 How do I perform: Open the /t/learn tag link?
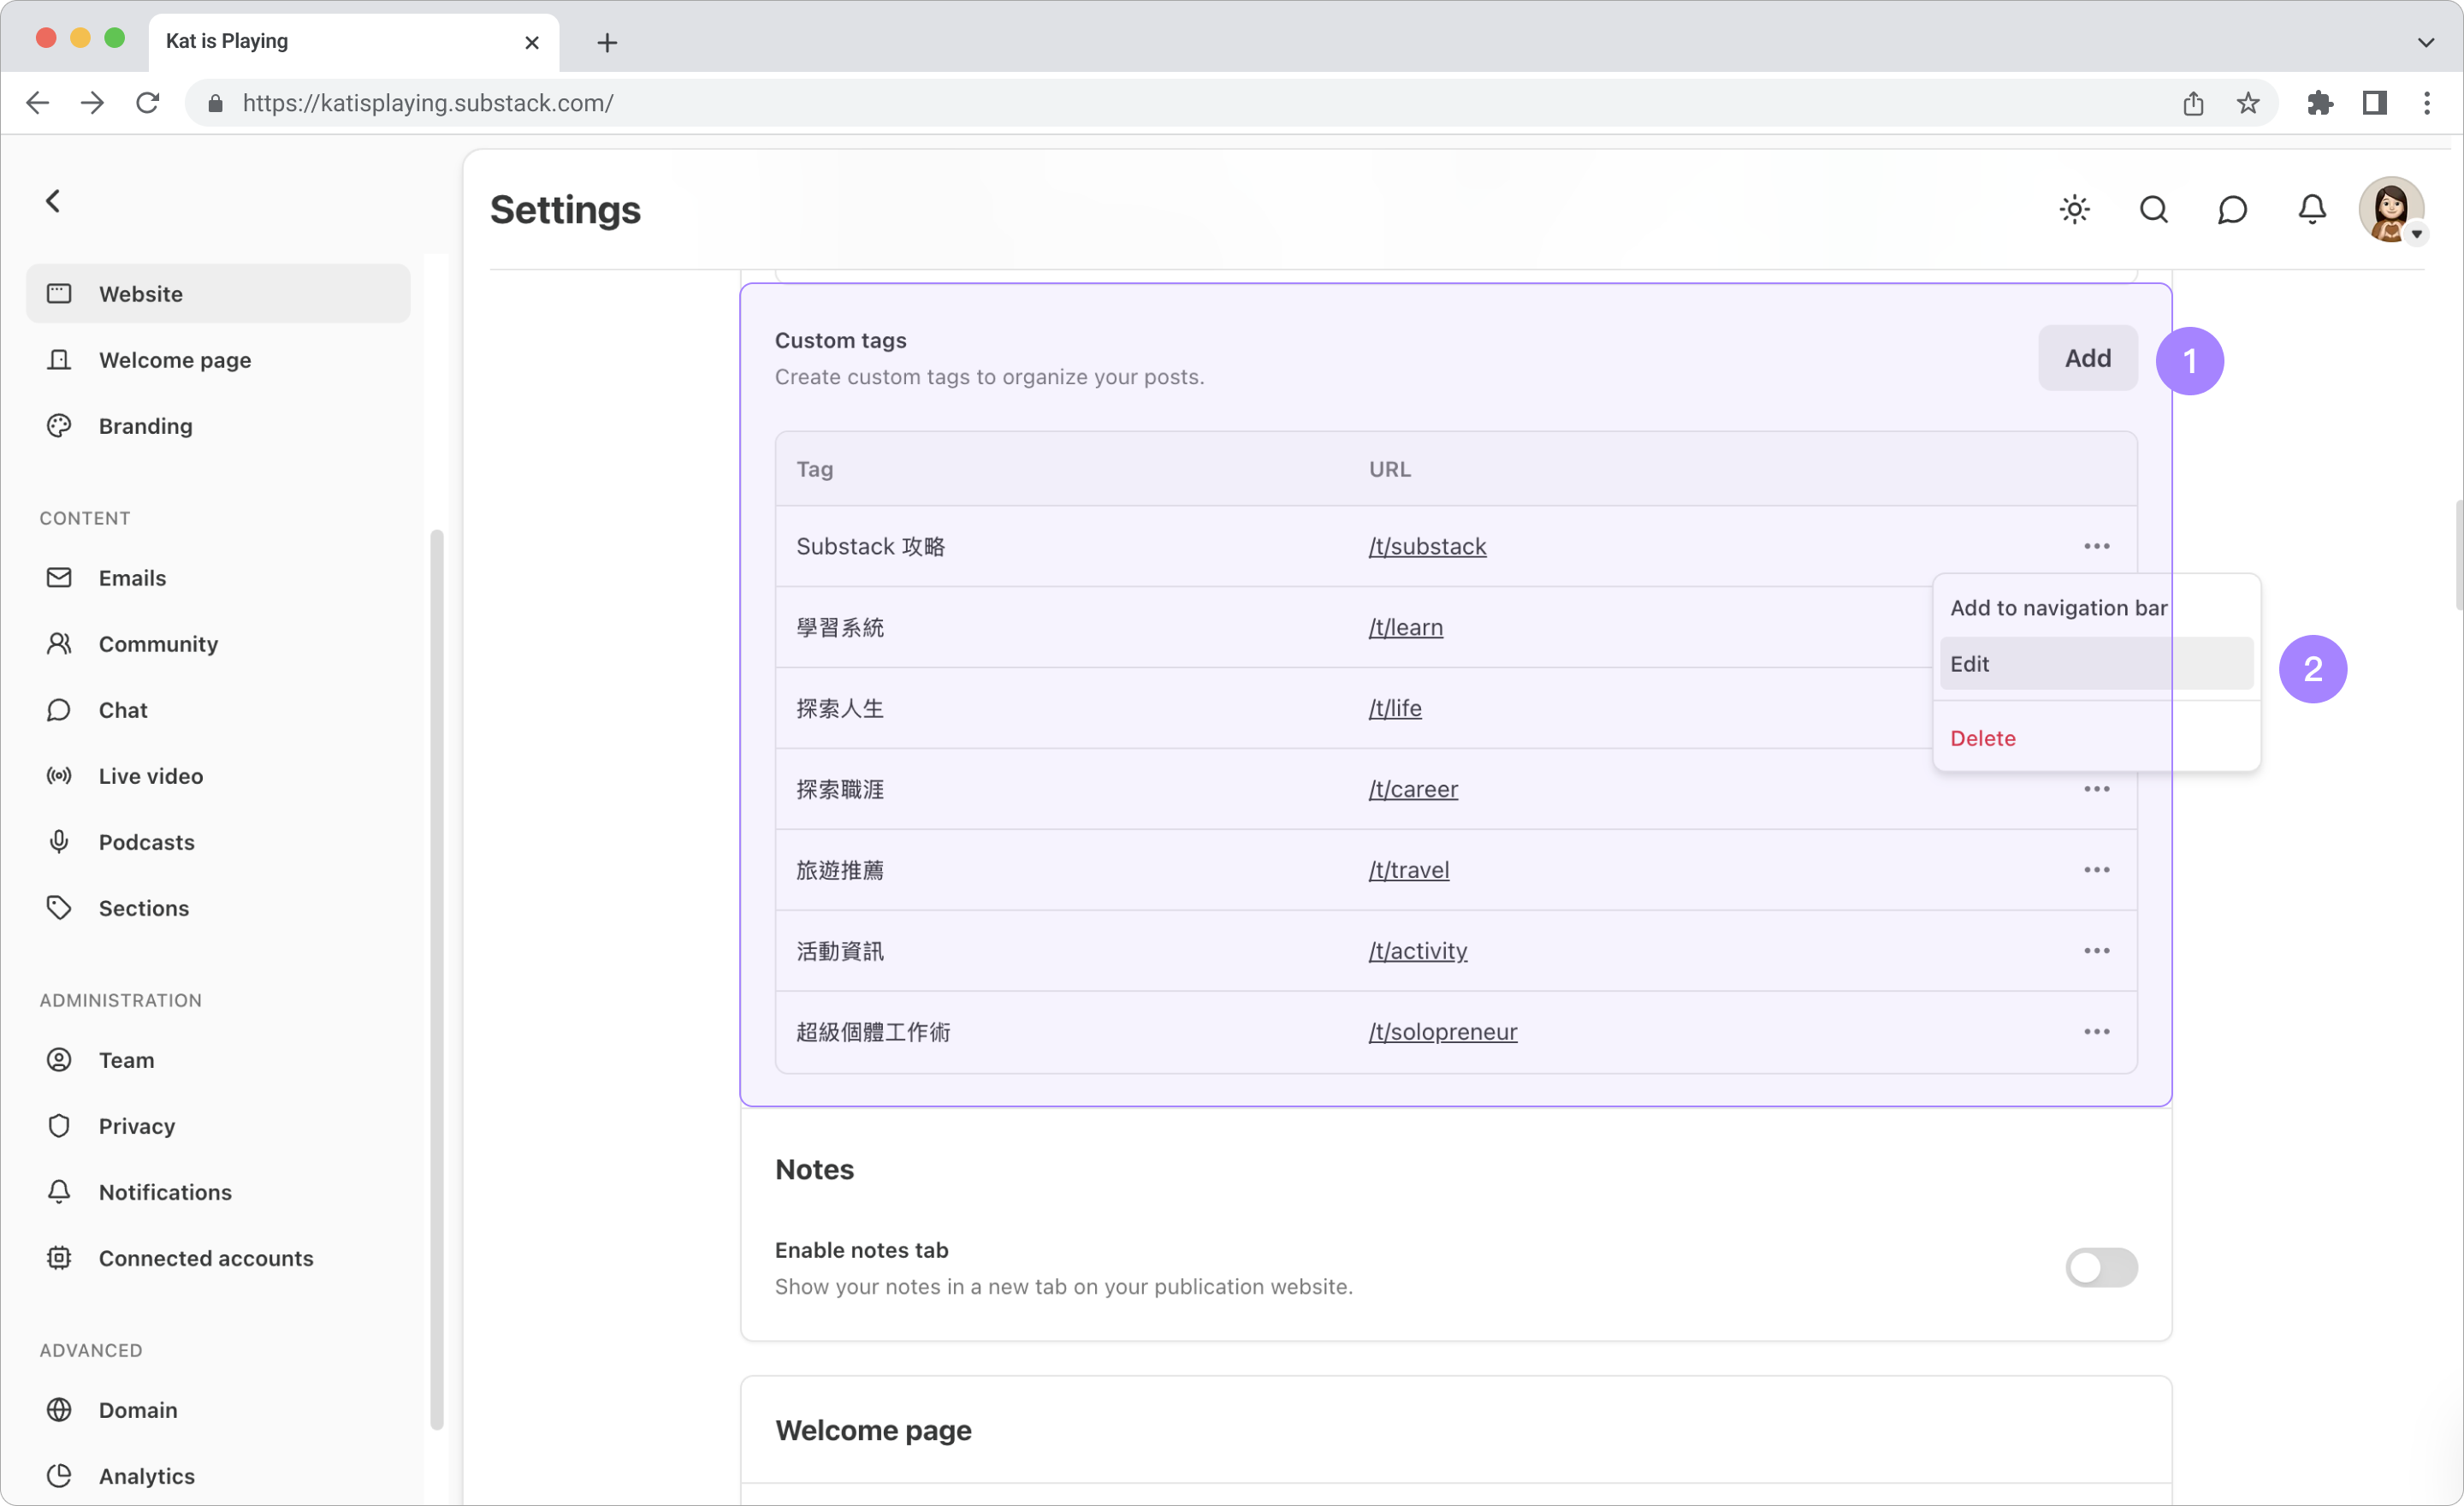pyautogui.click(x=1405, y=627)
